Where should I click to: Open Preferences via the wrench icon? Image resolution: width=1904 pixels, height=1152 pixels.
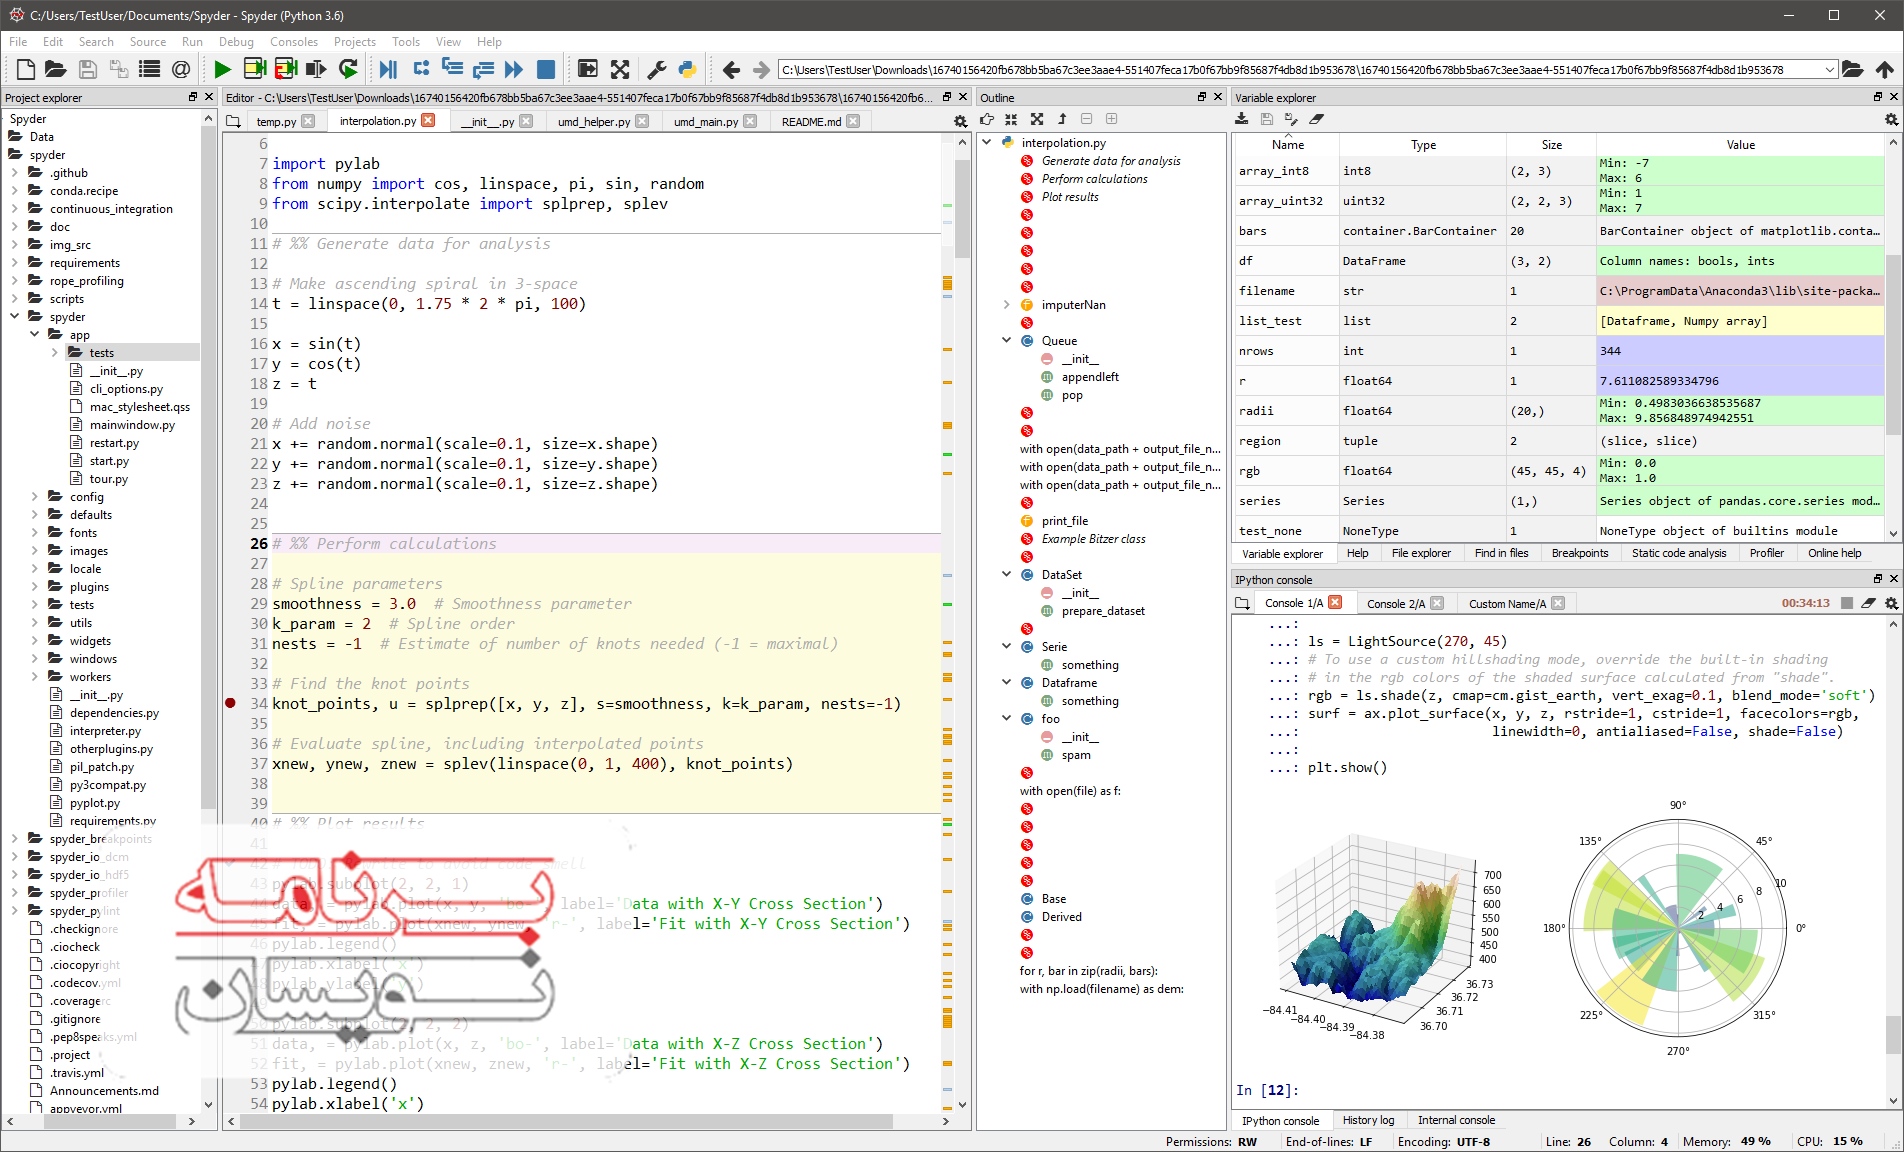(657, 69)
